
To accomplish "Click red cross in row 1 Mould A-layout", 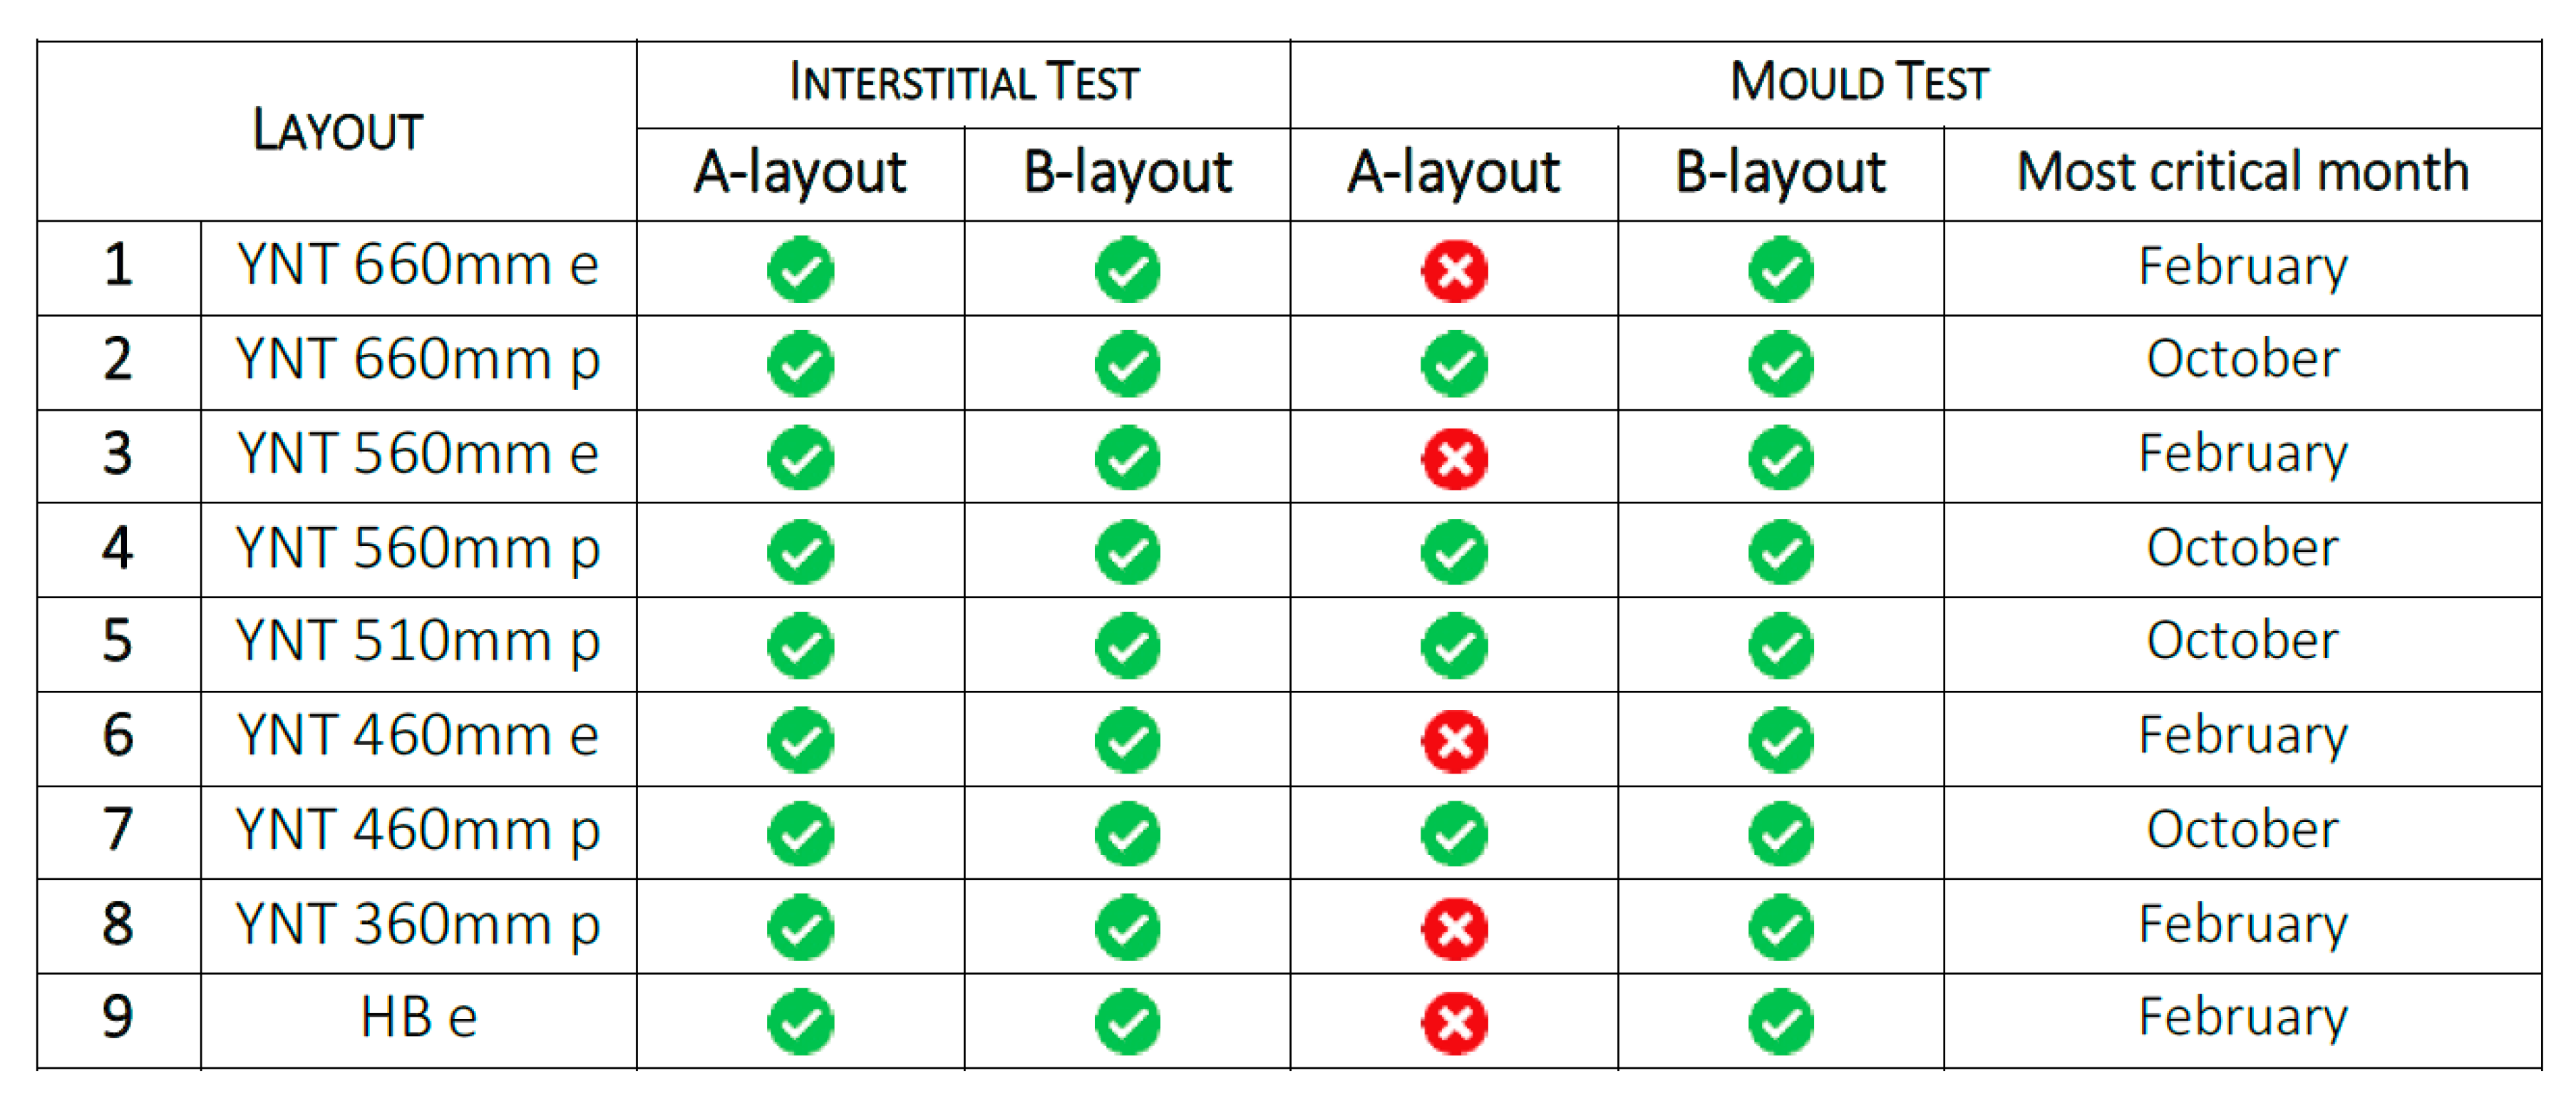I will [1454, 270].
